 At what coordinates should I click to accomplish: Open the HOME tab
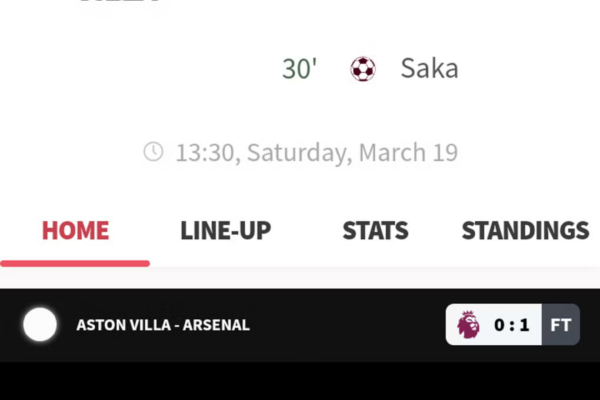pos(75,231)
